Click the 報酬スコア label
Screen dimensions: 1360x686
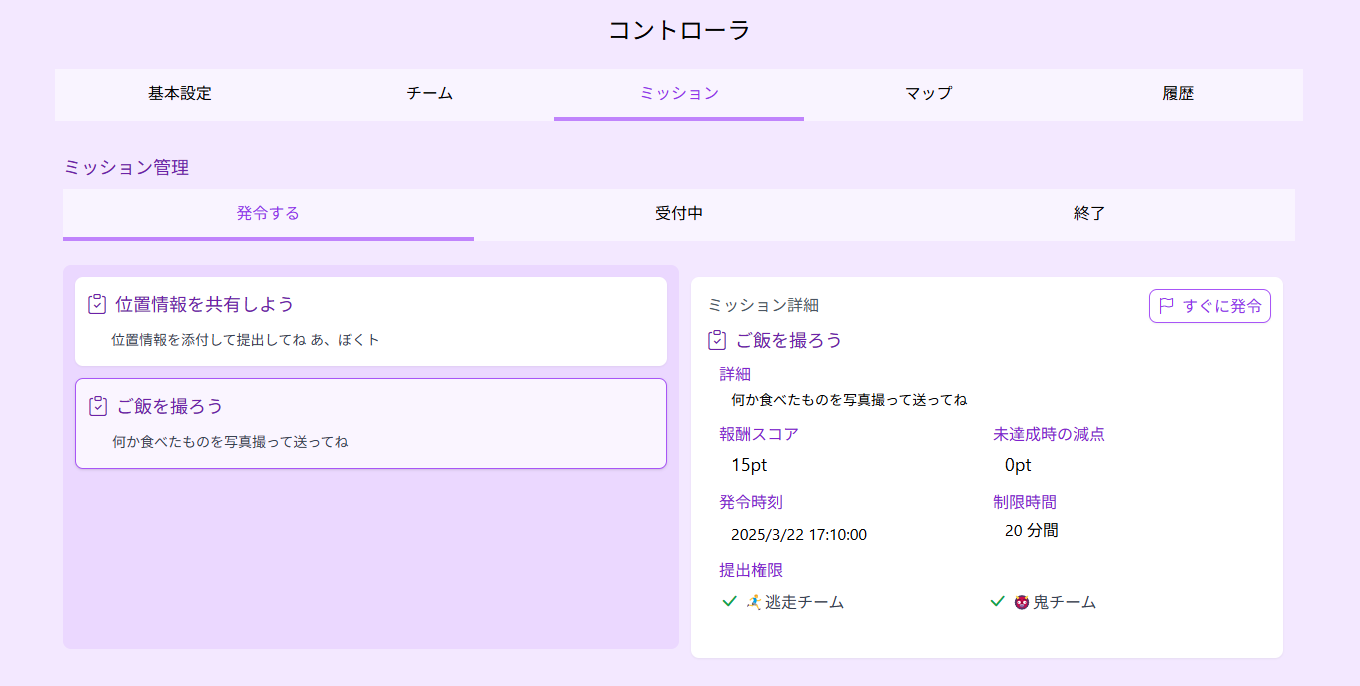(759, 434)
